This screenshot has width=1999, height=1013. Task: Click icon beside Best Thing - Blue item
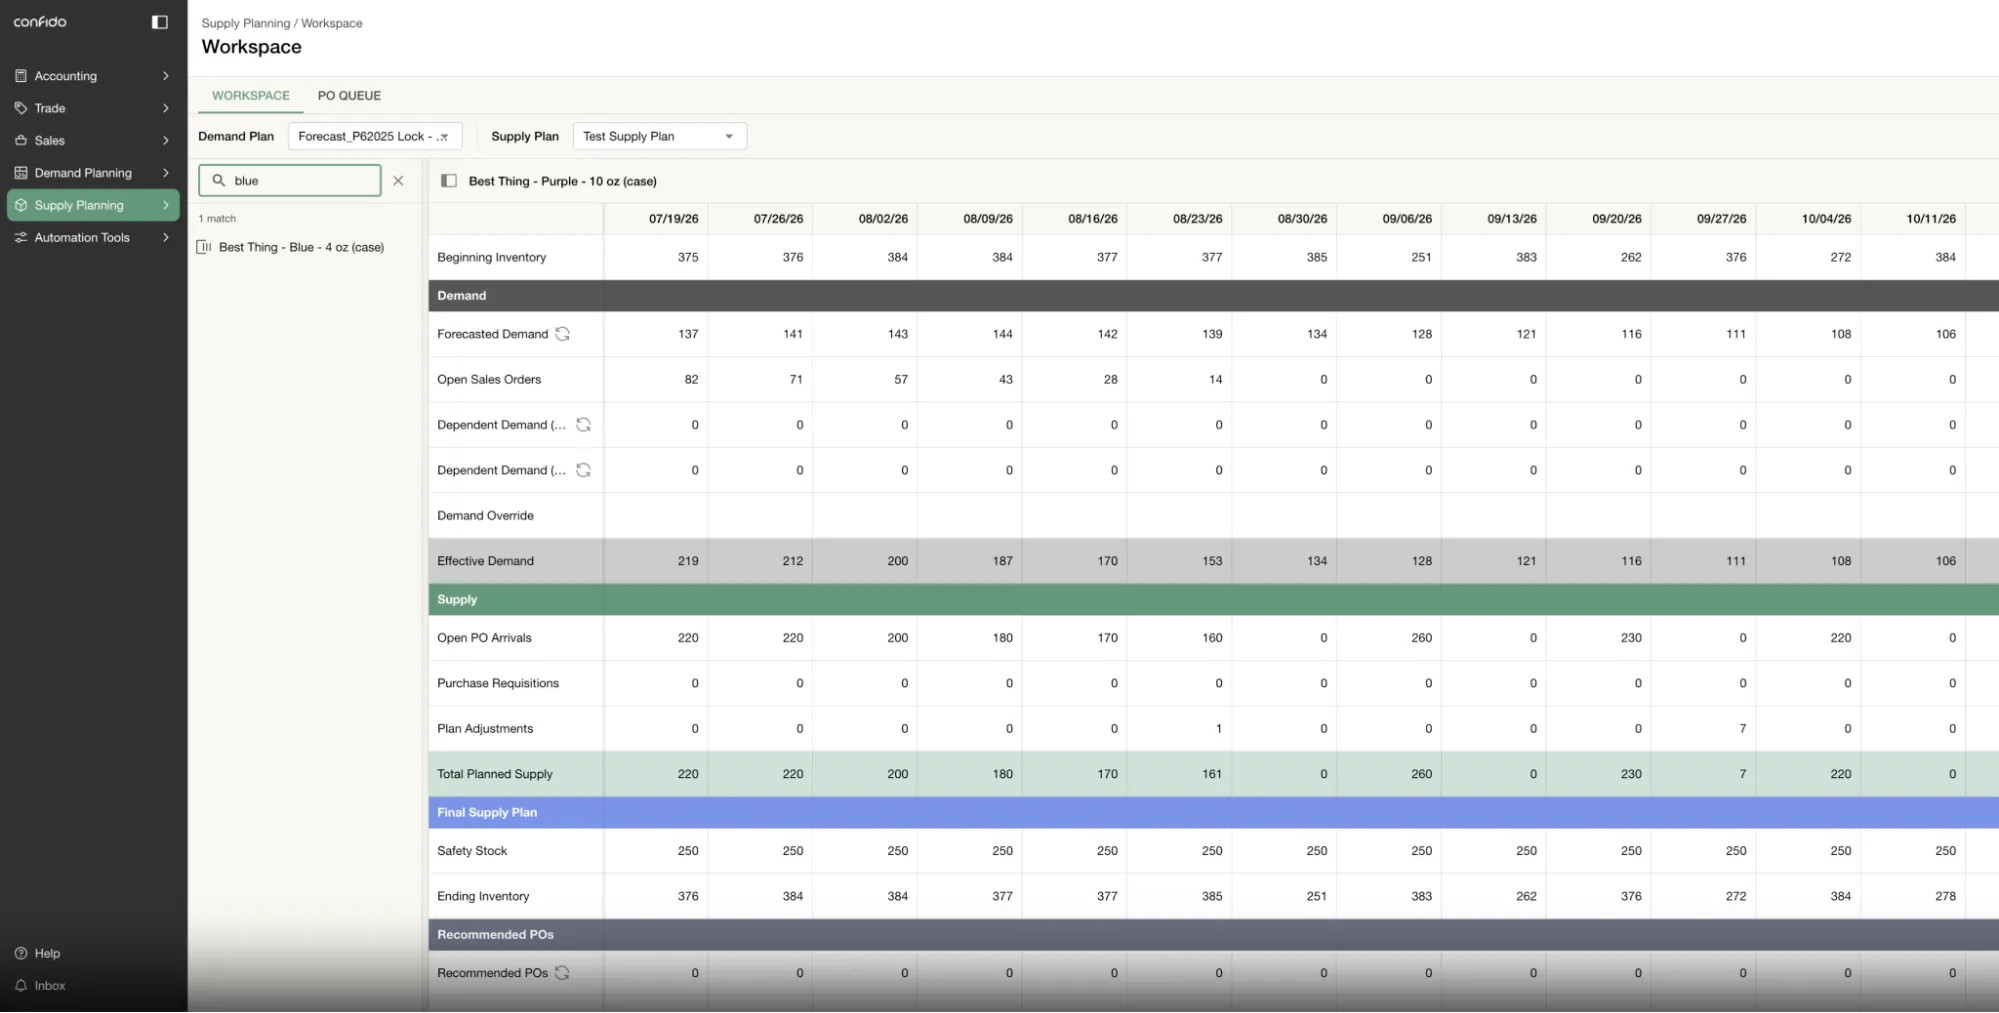coord(204,247)
